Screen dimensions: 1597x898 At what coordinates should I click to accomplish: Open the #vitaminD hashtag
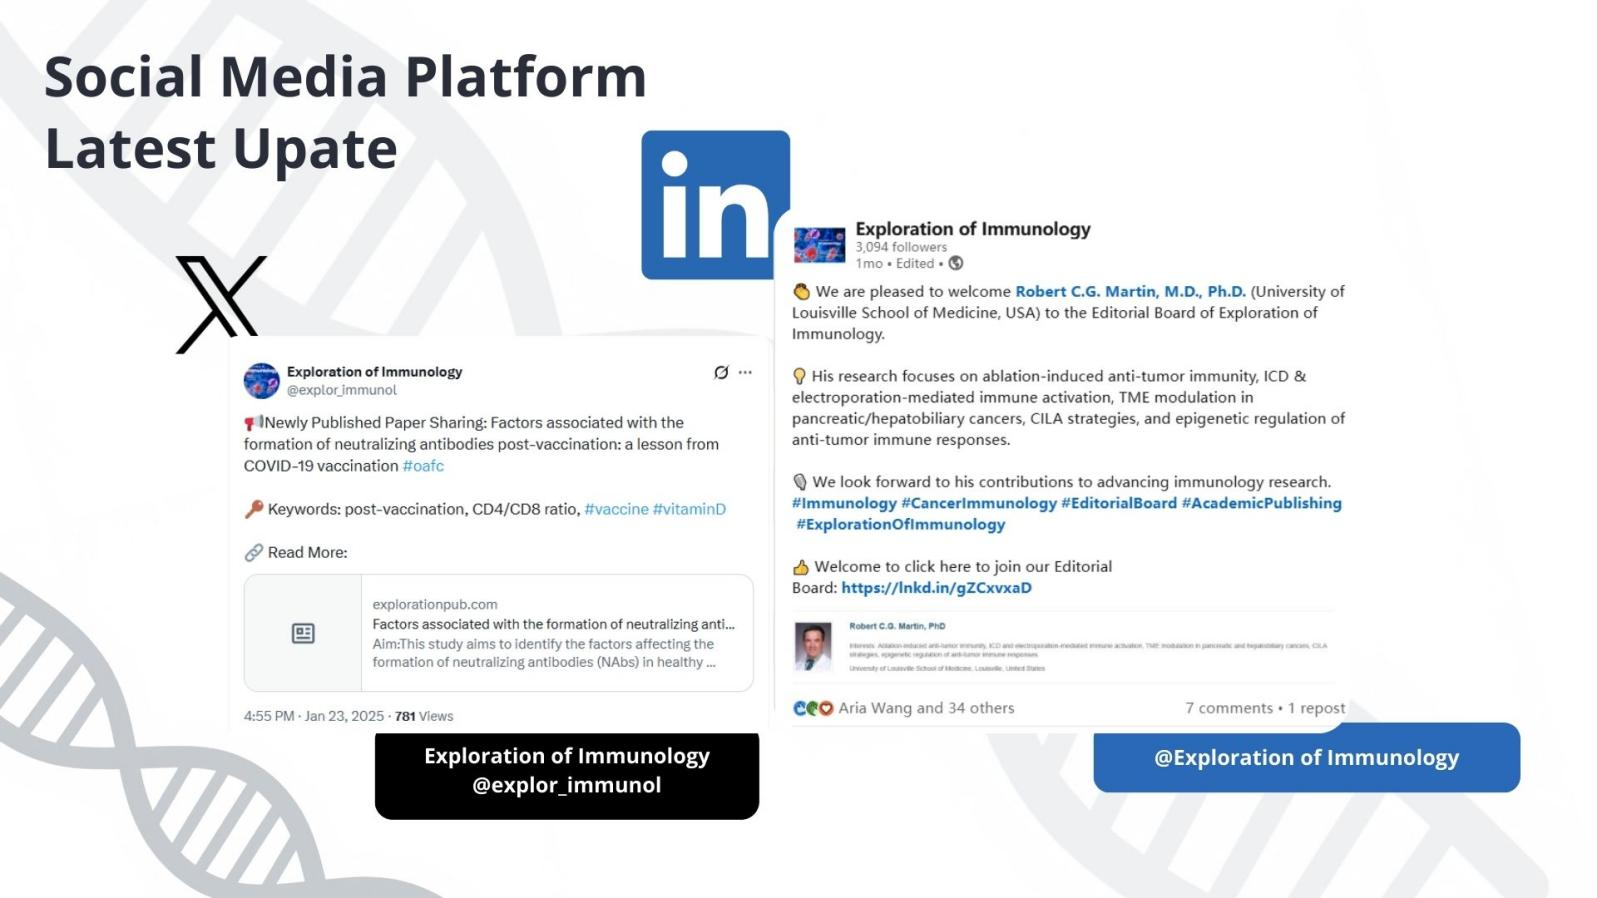click(x=689, y=509)
